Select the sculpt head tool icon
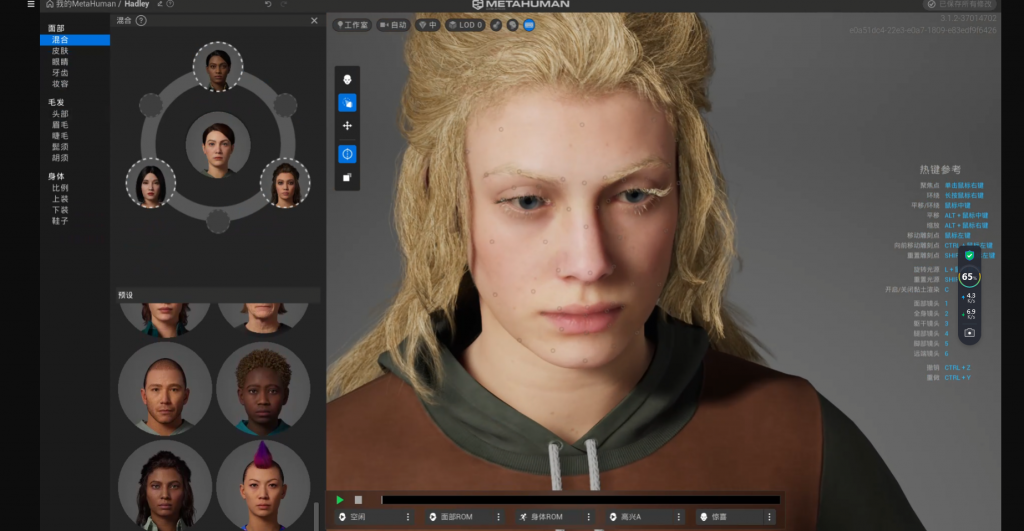 point(347,80)
